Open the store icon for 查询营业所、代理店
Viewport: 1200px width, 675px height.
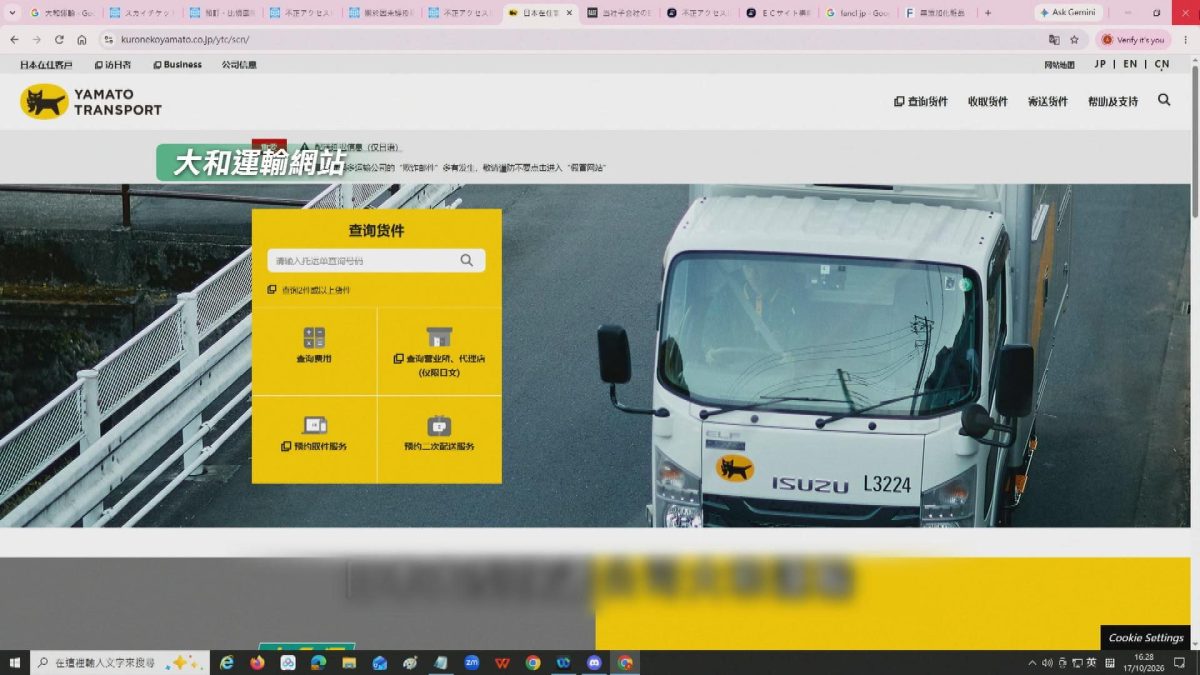(439, 336)
